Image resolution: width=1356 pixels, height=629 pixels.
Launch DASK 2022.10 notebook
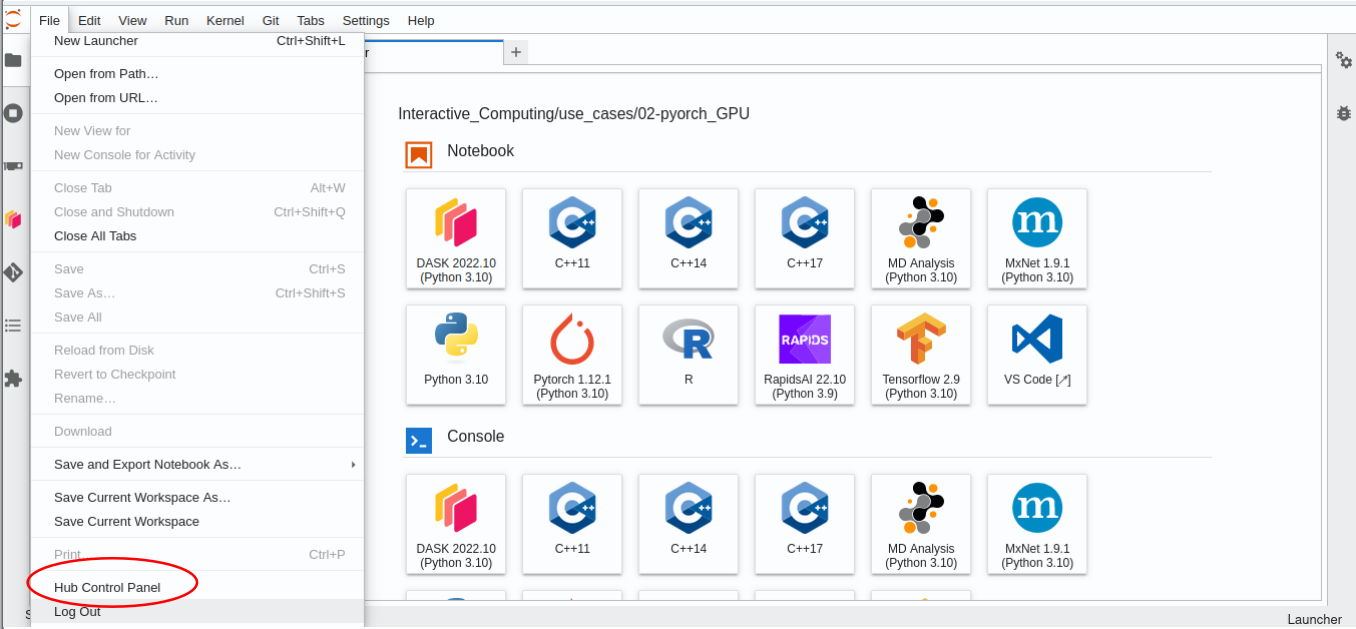(456, 238)
